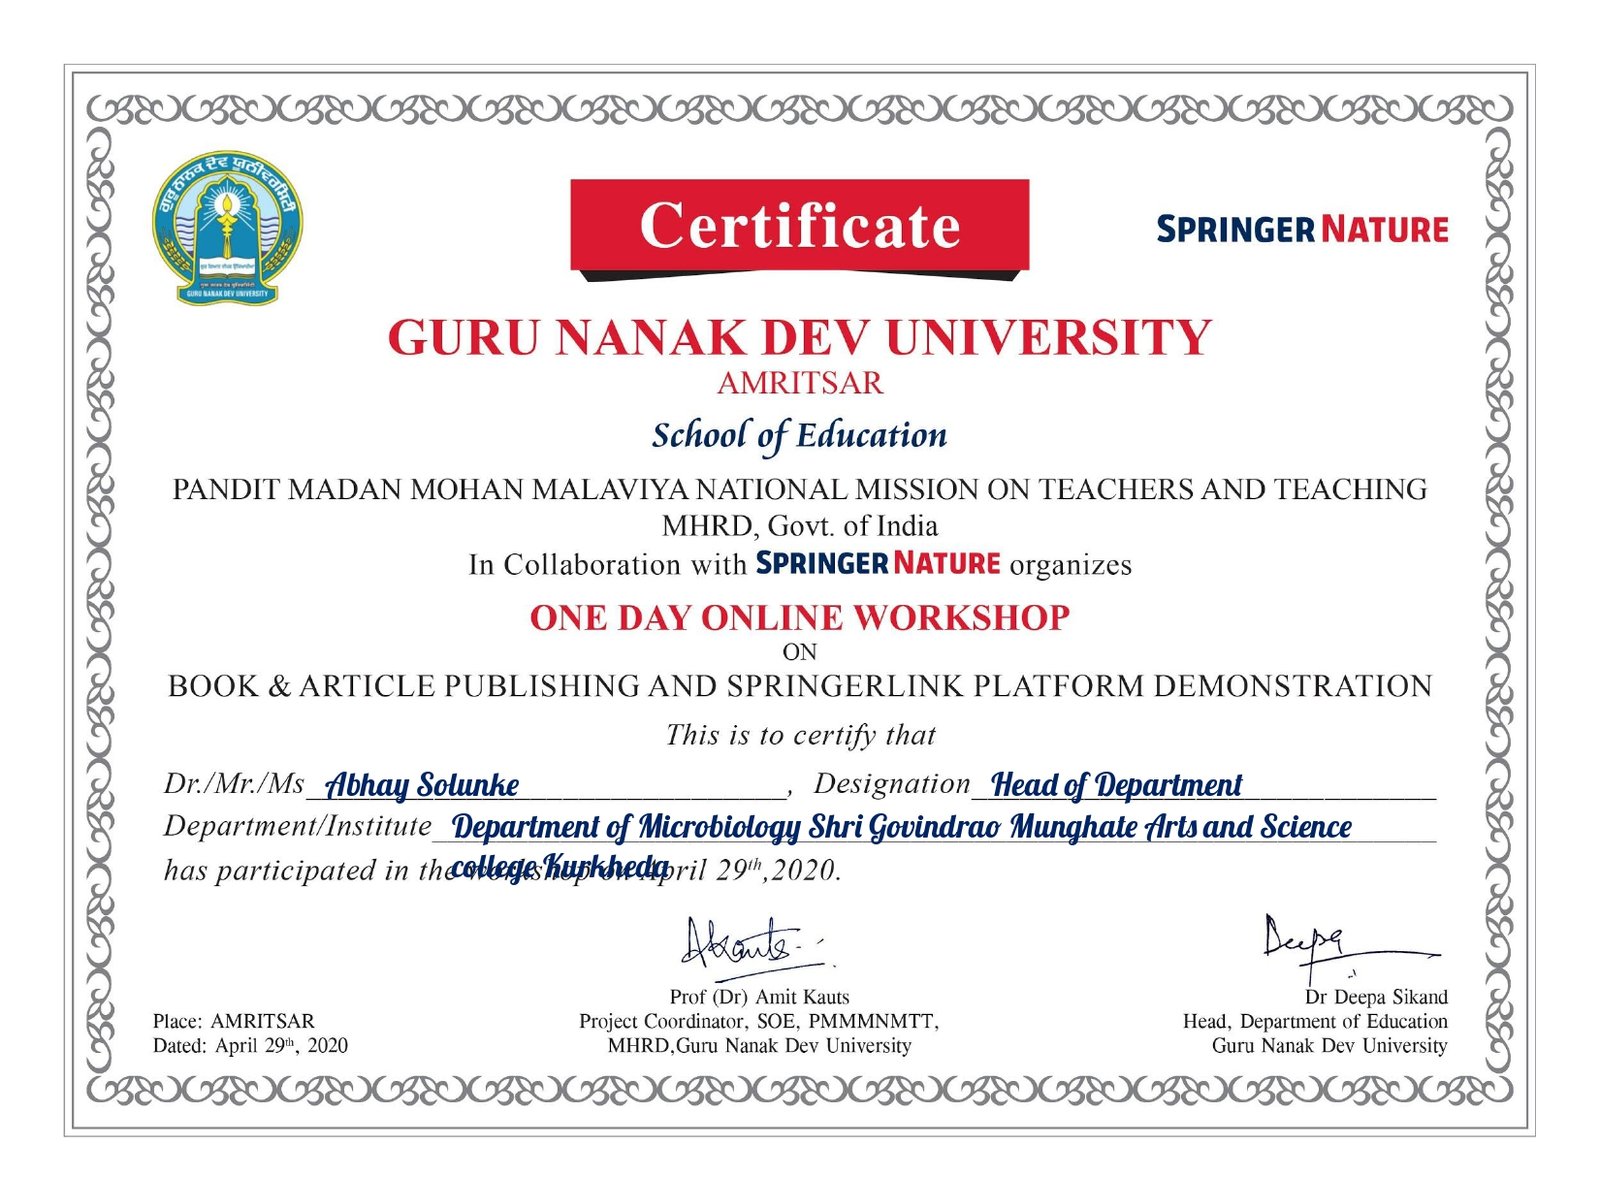
Task: Click the ONE DAY ONLINE WORKSHOP title
Action: (x=799, y=617)
